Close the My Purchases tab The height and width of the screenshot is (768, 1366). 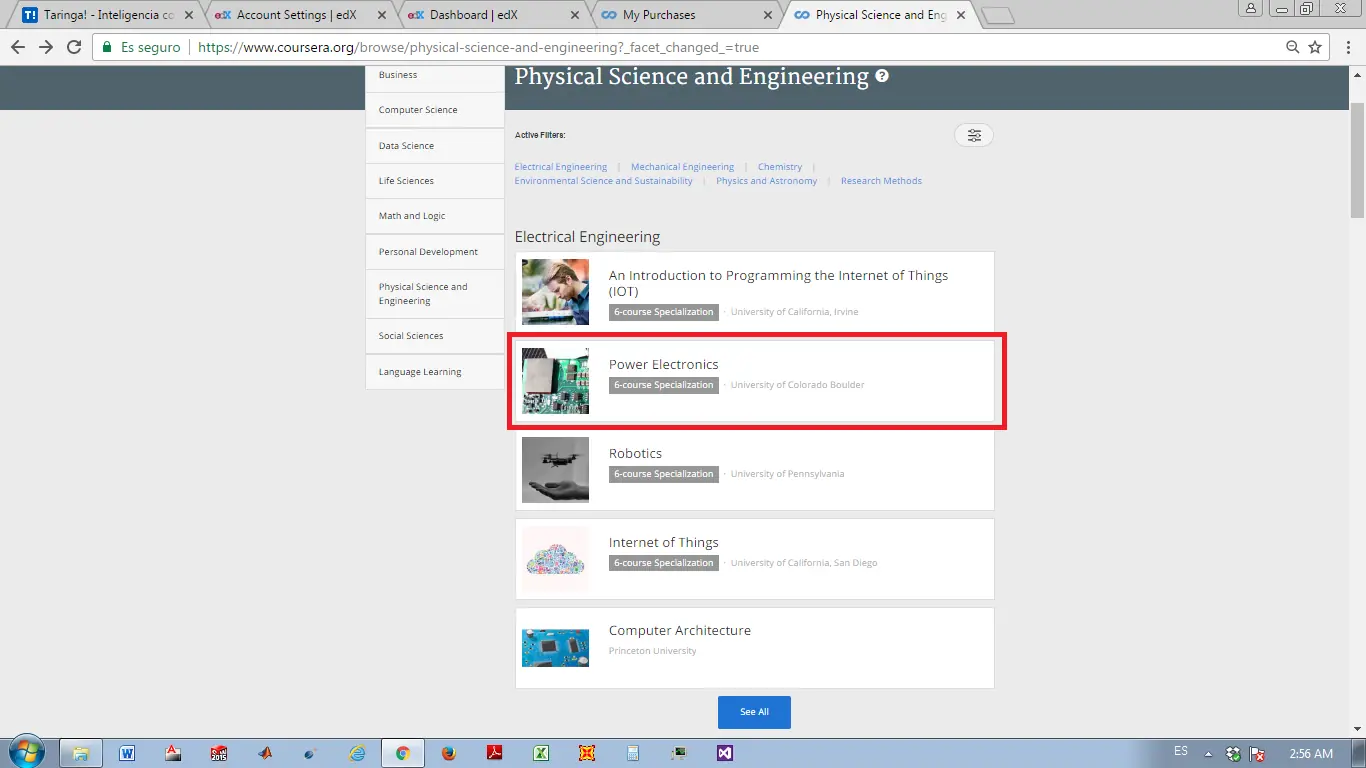768,15
